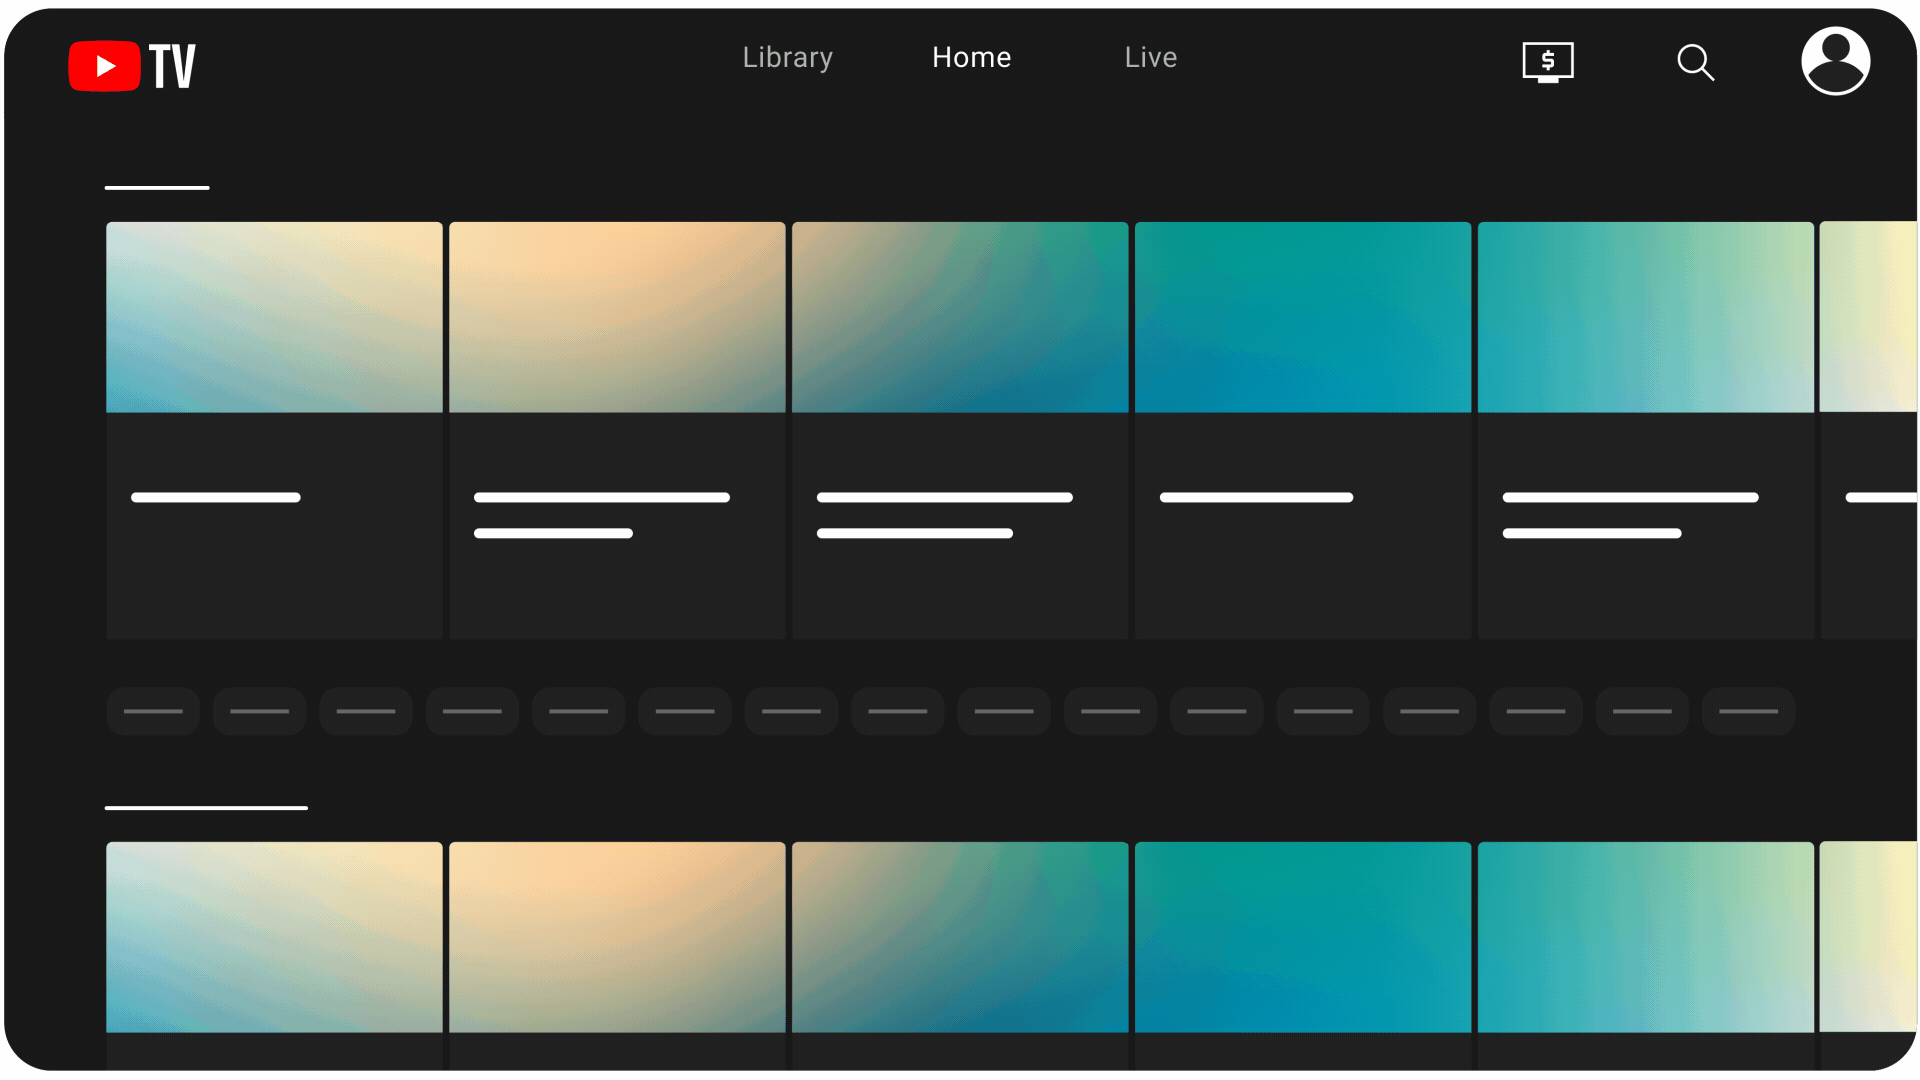The width and height of the screenshot is (1920, 1080).
Task: Click title text under second top-row card
Action: pyautogui.click(x=601, y=498)
